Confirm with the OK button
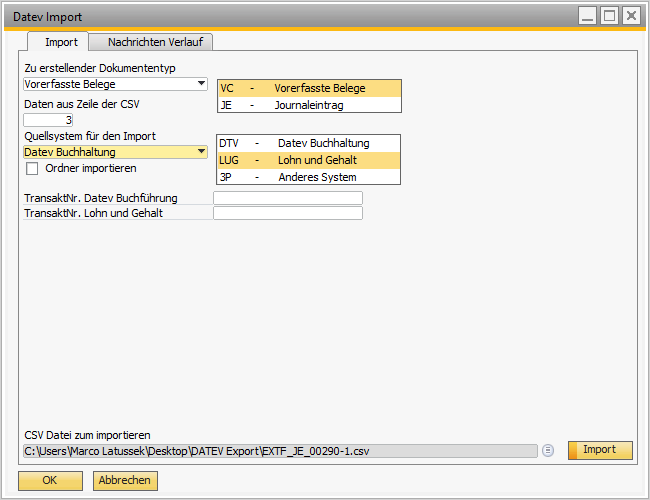 coord(50,481)
